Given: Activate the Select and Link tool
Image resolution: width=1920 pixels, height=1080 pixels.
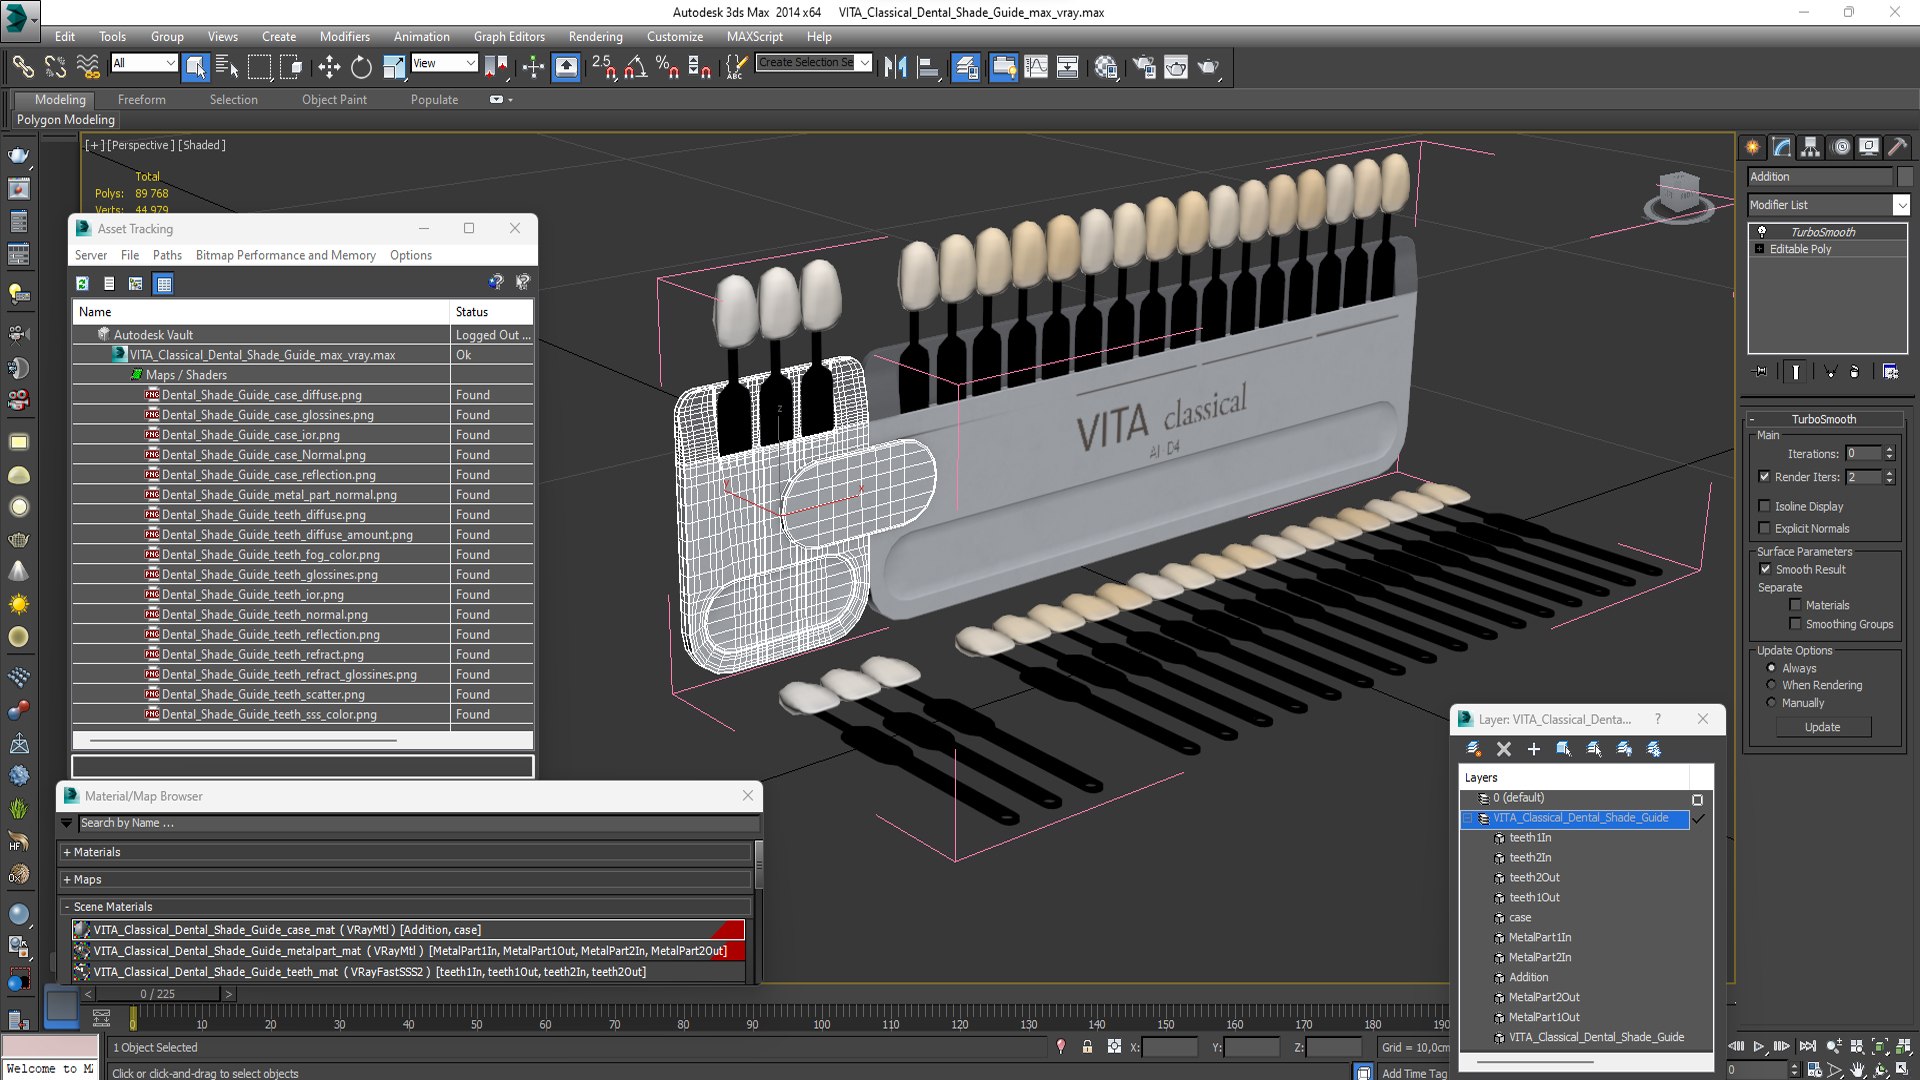Looking at the screenshot, I should (x=22, y=67).
